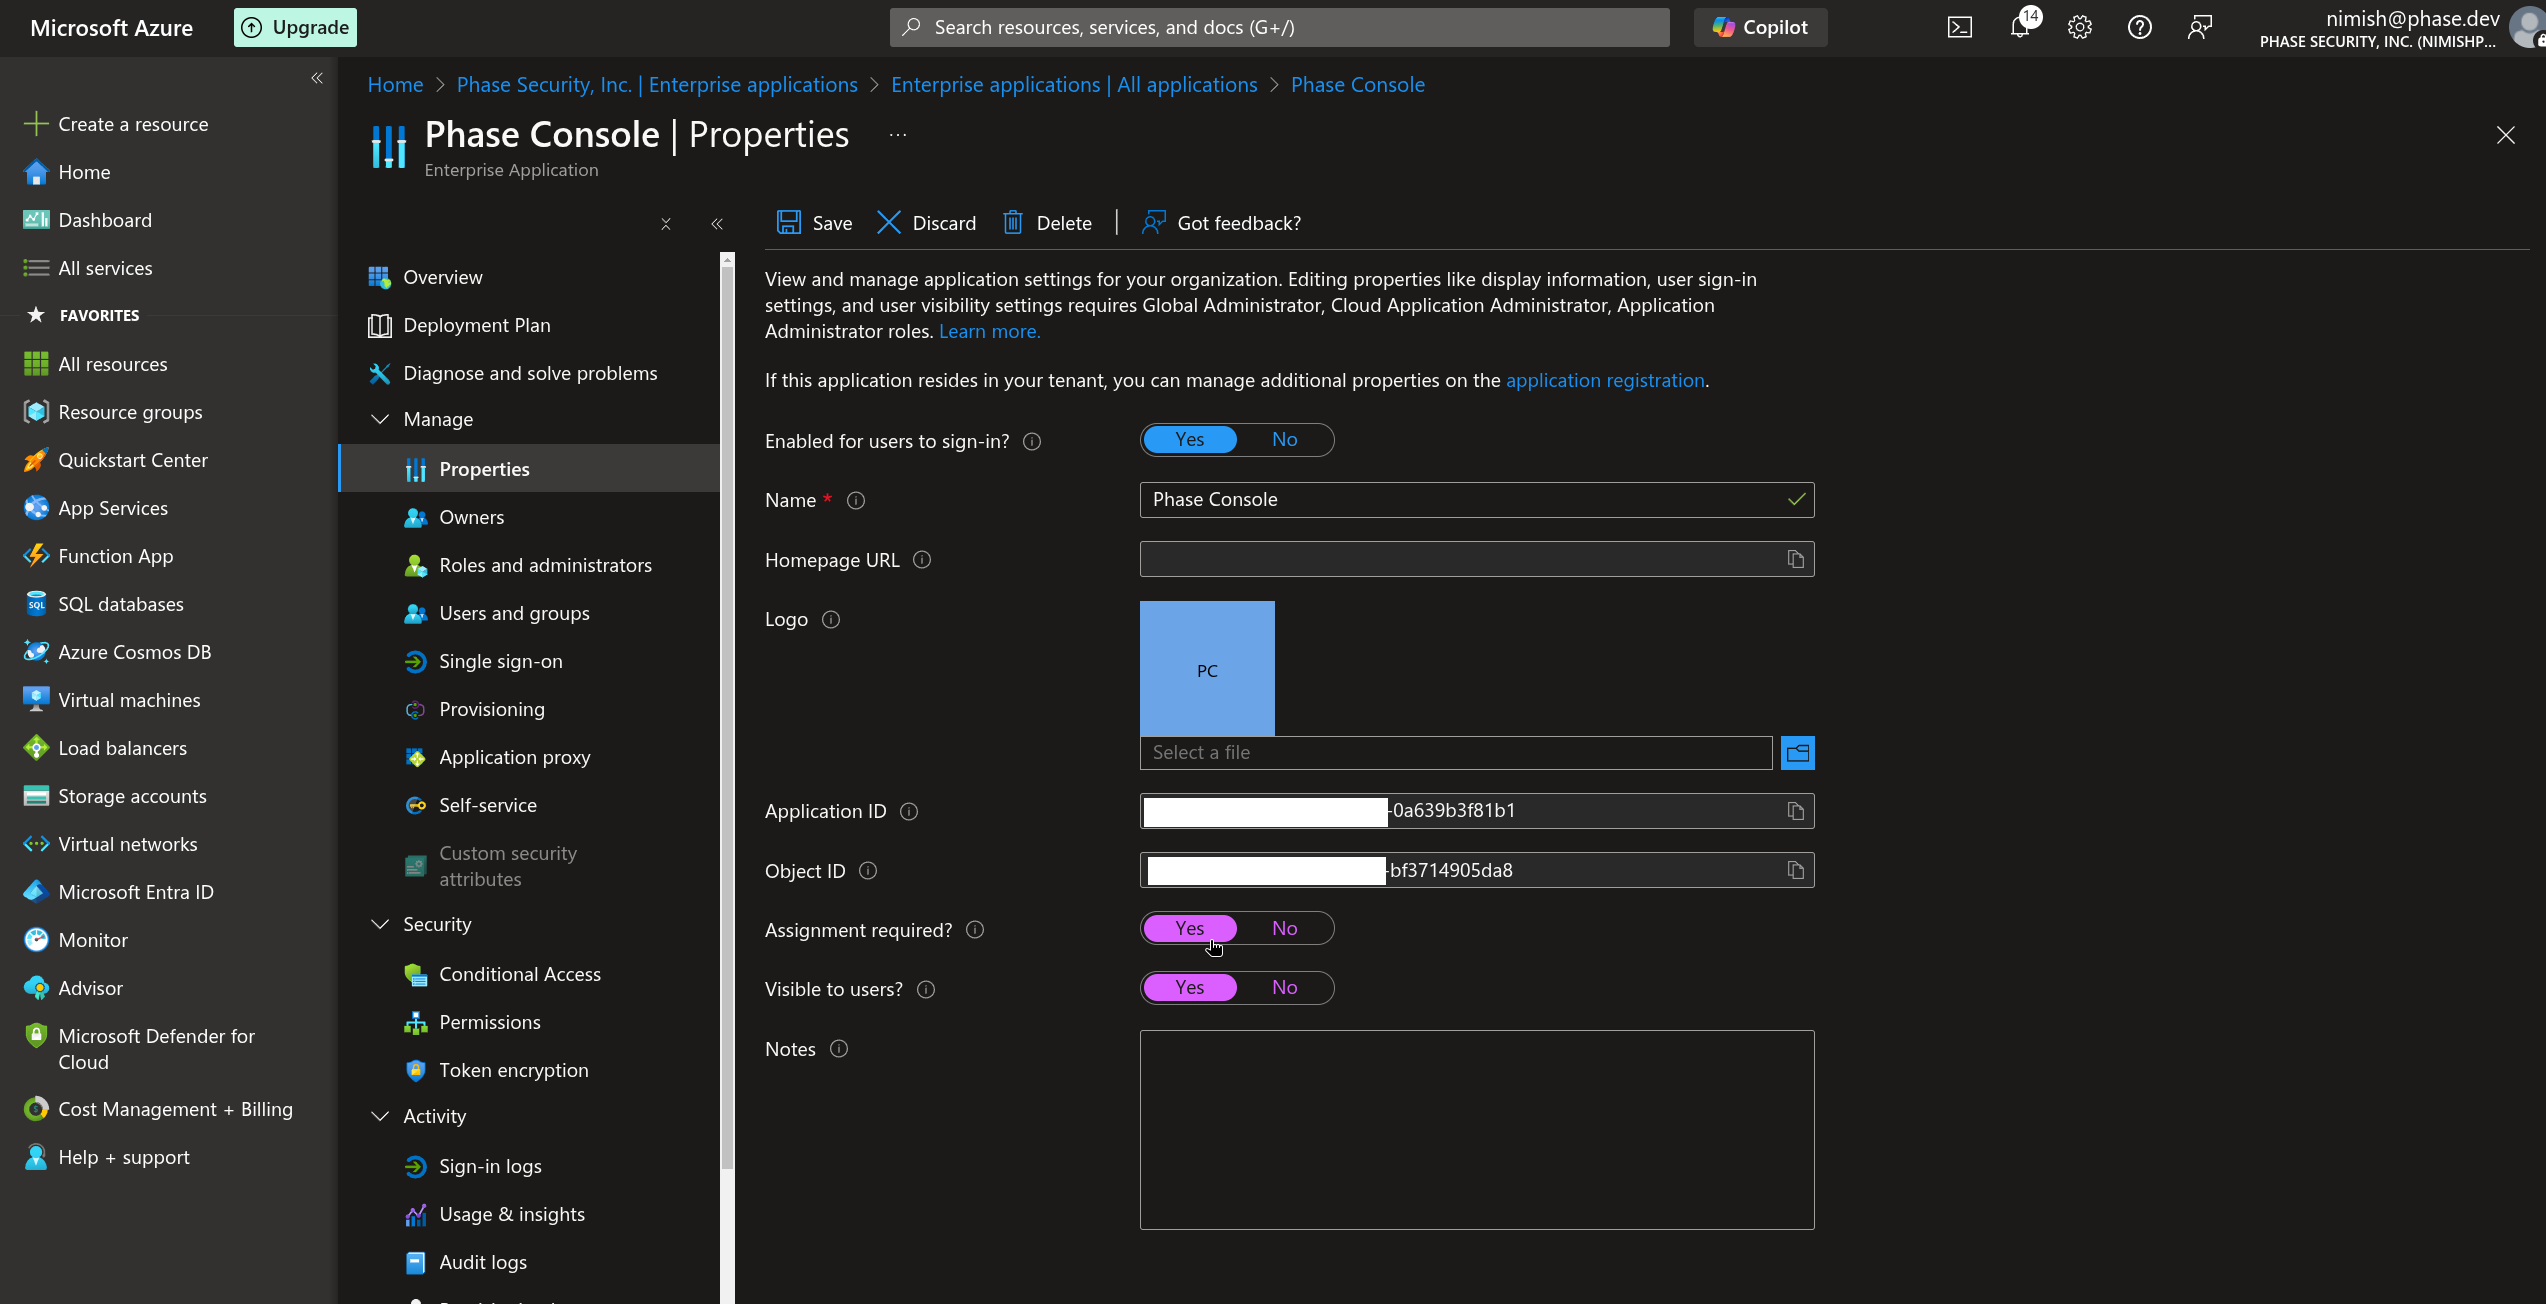The image size is (2546, 1304).
Task: Discard the pending changes
Action: coord(927,223)
